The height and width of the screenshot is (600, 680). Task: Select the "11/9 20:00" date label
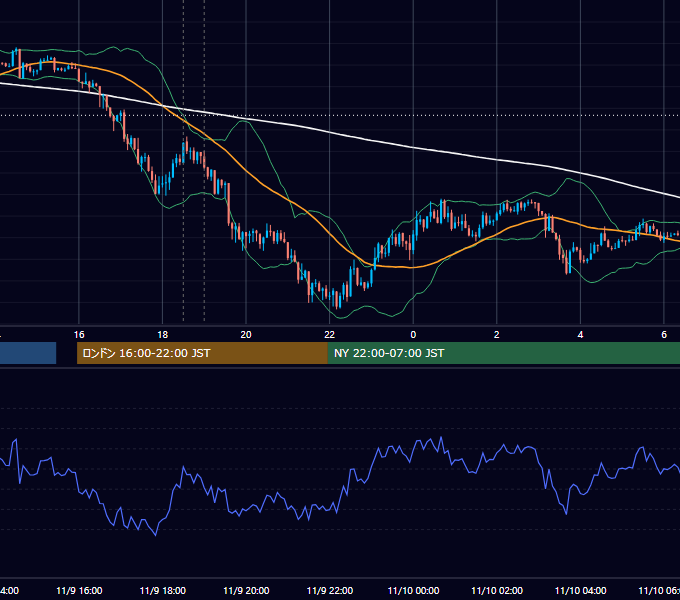point(246,590)
